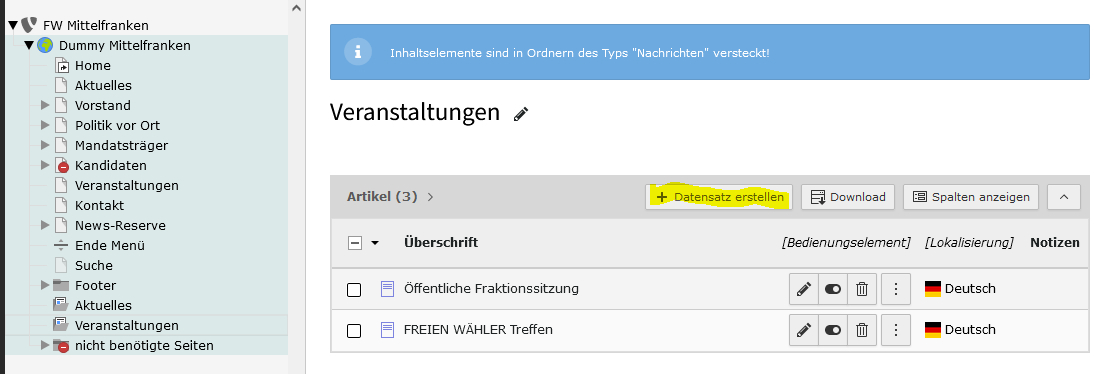
Task: Click the hidden-page icon beside Kandidaten
Action: click(62, 165)
